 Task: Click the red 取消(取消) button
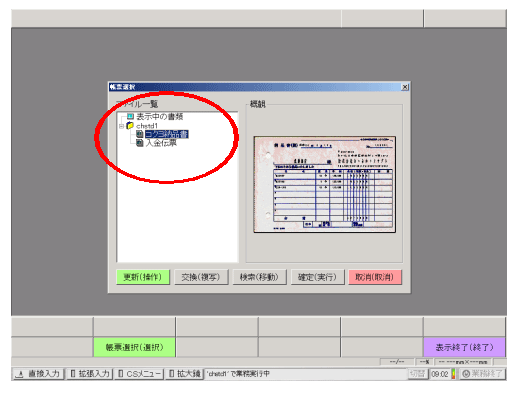[375, 277]
